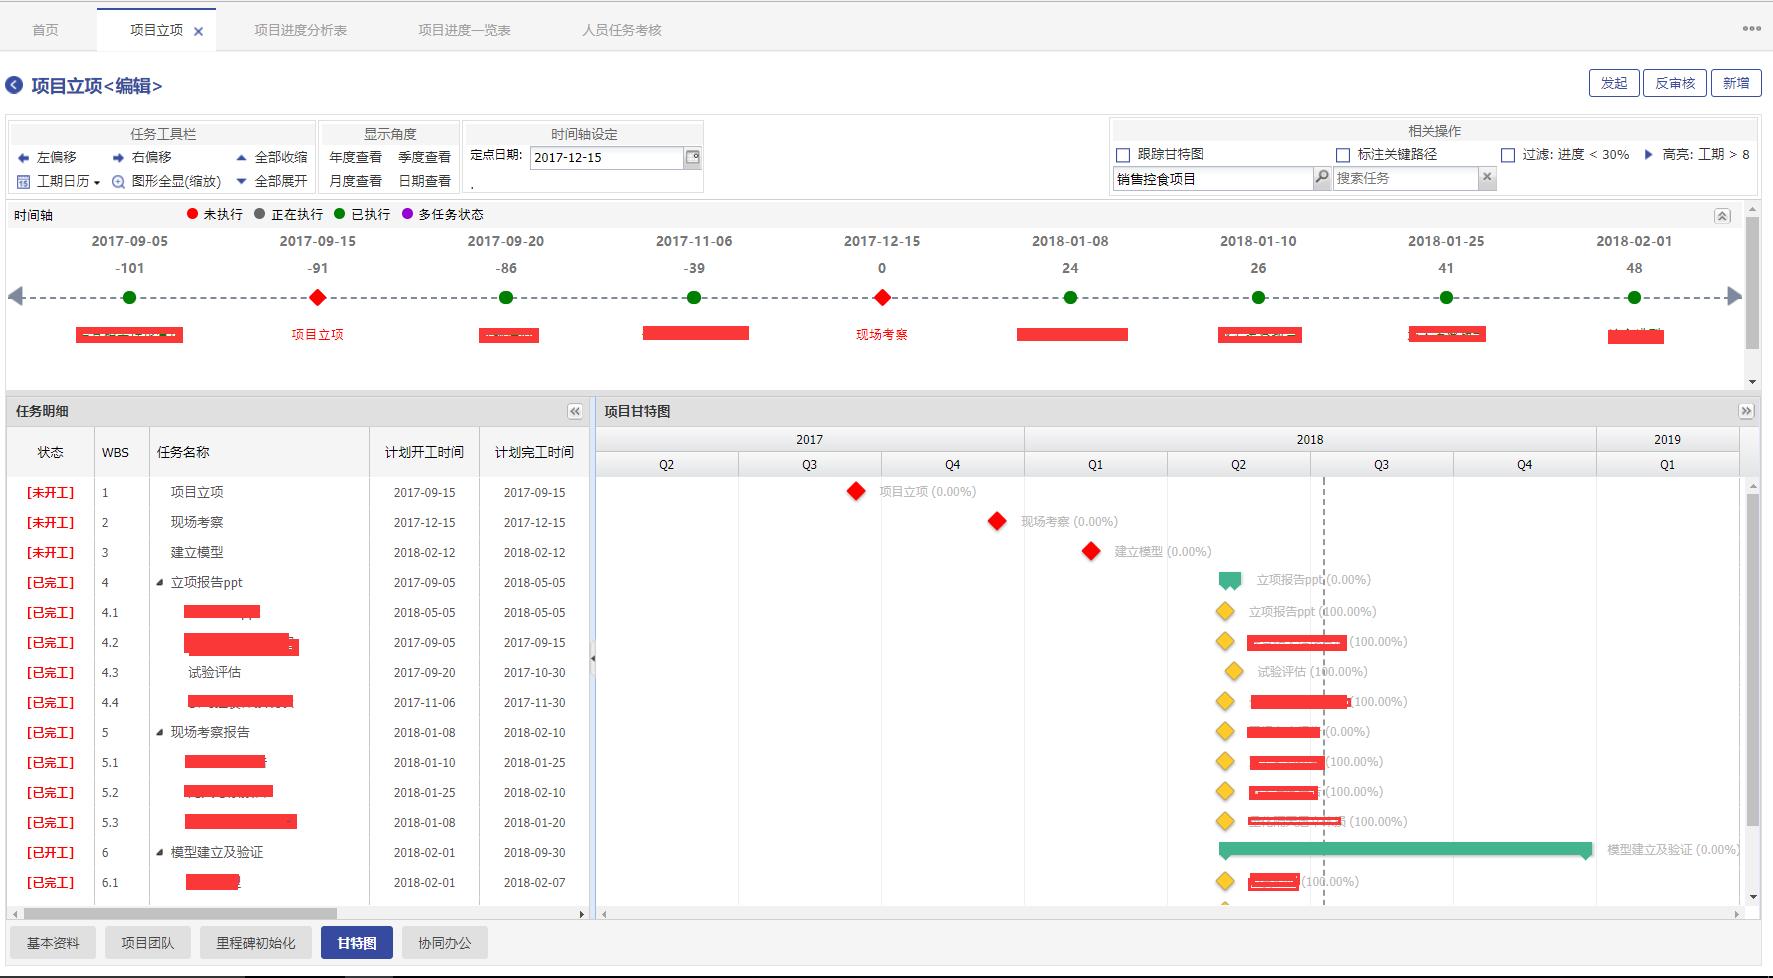
Task: Select the 现场考察 red timeline milestone
Action: (x=882, y=298)
